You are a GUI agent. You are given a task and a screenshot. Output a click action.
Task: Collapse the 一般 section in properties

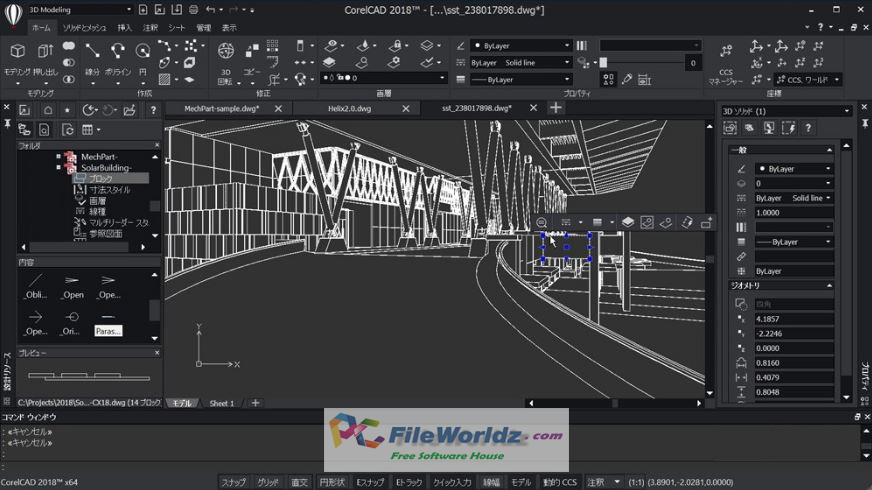[x=829, y=150]
